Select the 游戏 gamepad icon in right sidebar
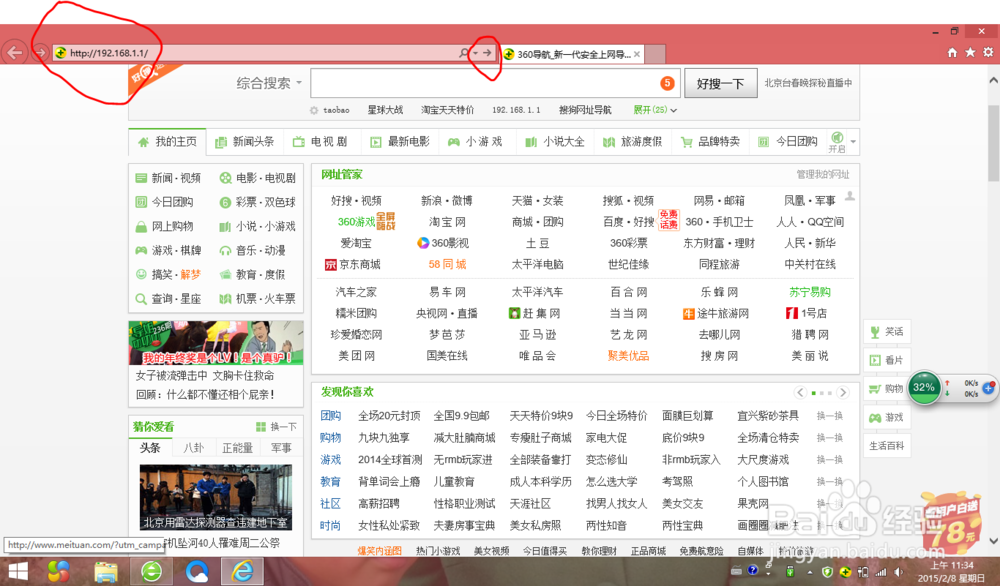The height and width of the screenshot is (586, 1000). tap(875, 417)
